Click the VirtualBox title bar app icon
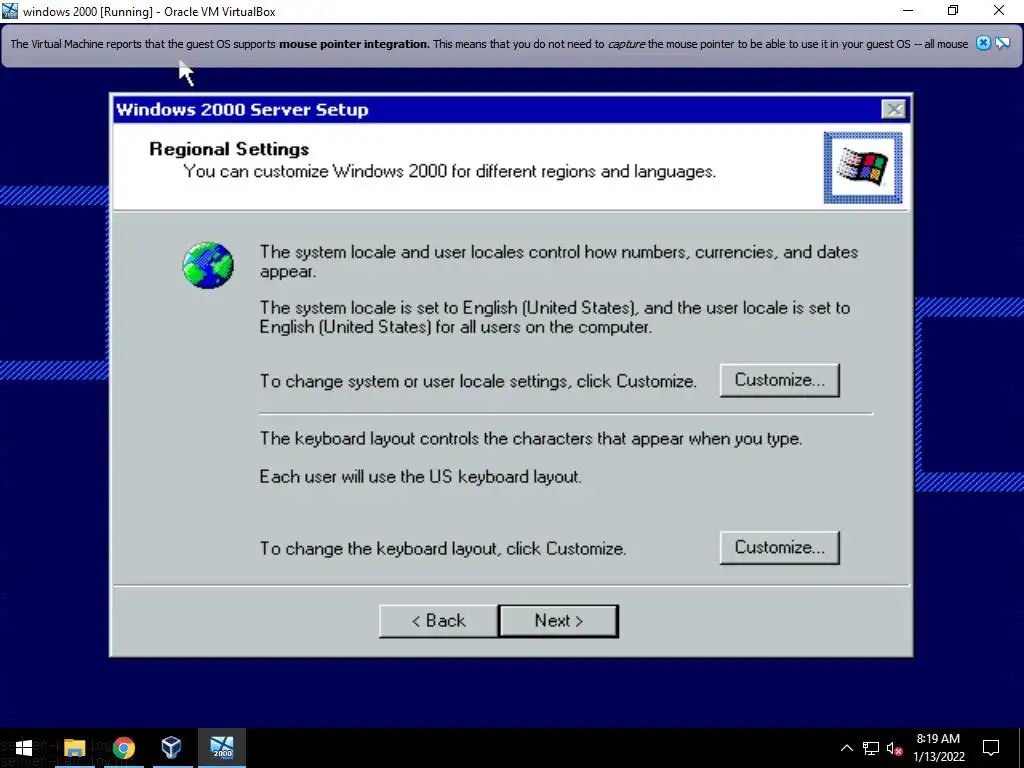 10,11
